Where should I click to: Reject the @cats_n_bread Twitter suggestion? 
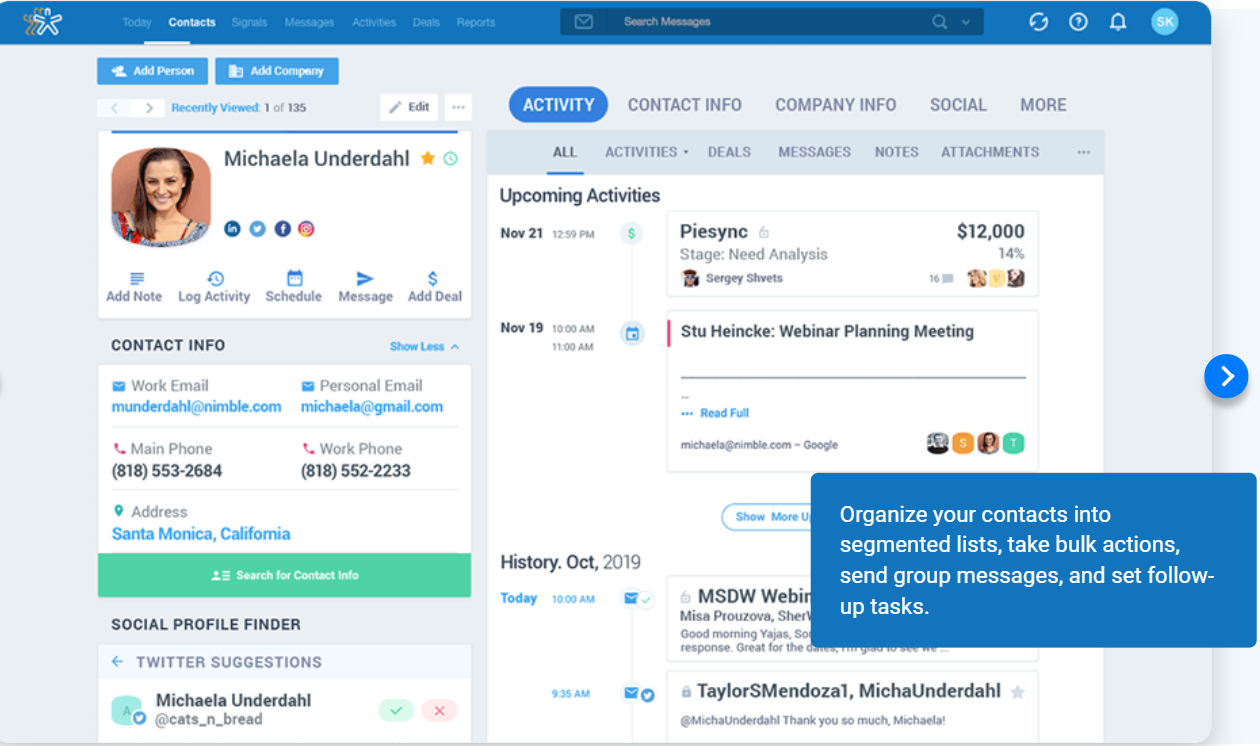tap(440, 711)
